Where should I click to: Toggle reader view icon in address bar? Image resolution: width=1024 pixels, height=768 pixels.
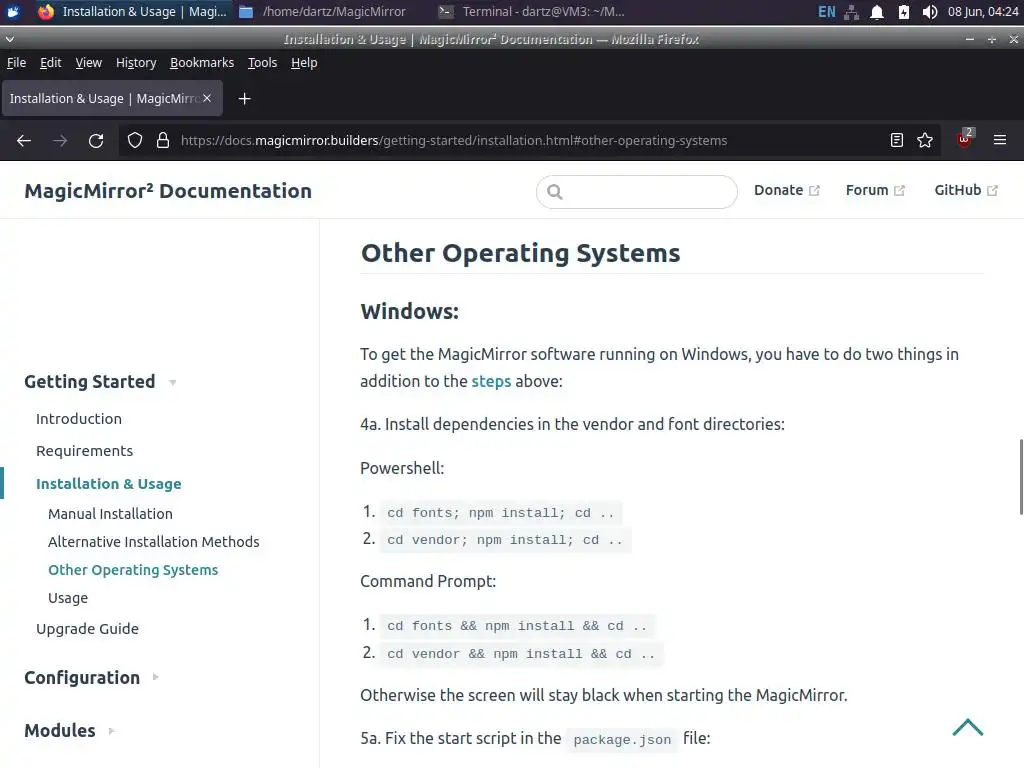897,140
